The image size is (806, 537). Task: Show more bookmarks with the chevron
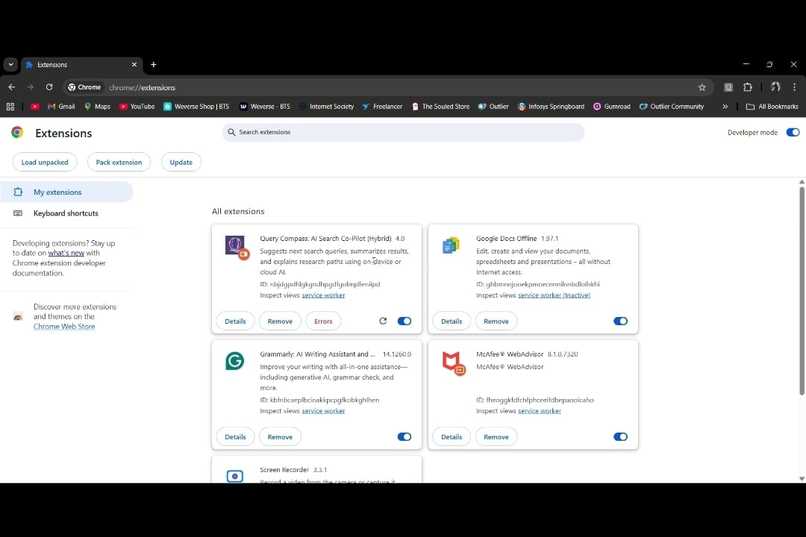pos(725,106)
